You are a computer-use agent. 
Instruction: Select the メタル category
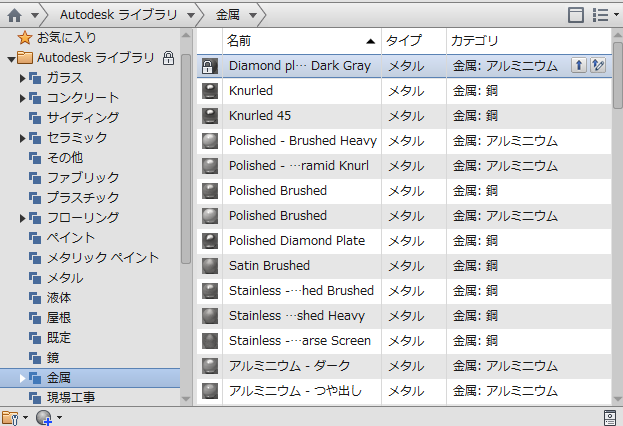coord(56,278)
